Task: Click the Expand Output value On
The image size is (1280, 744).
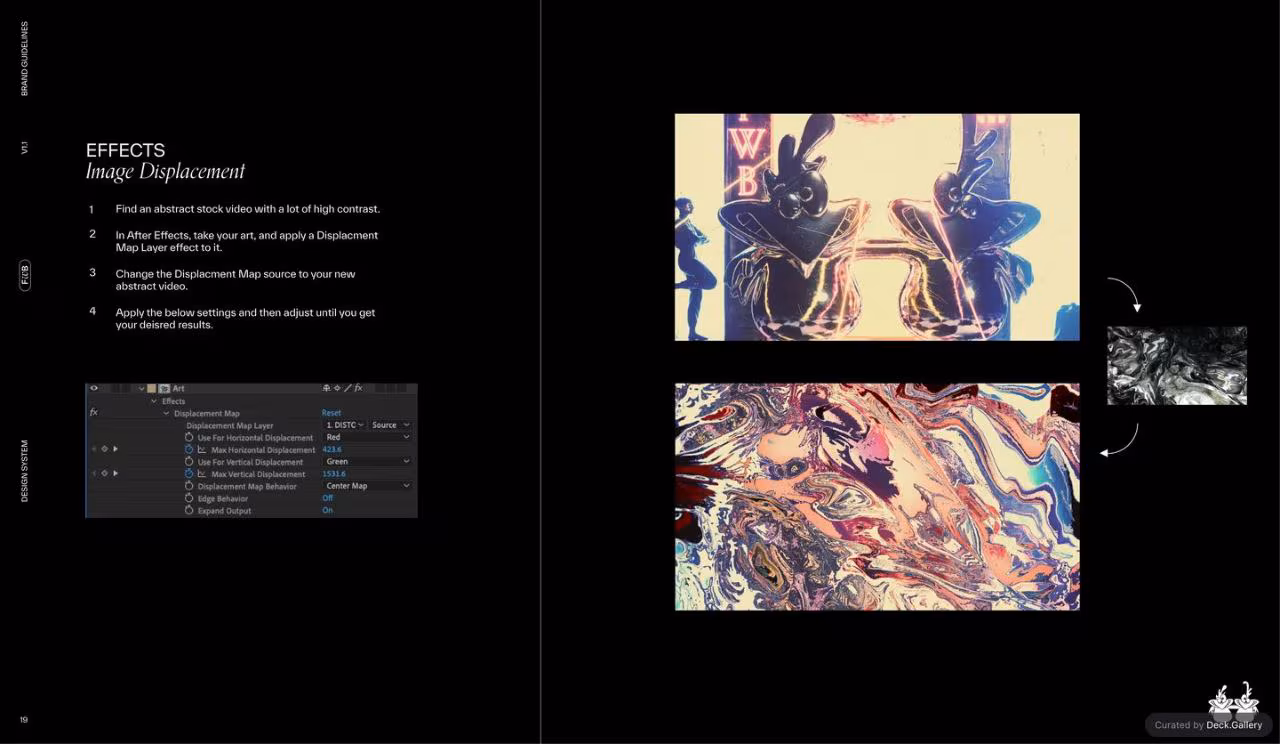Action: coord(328,511)
